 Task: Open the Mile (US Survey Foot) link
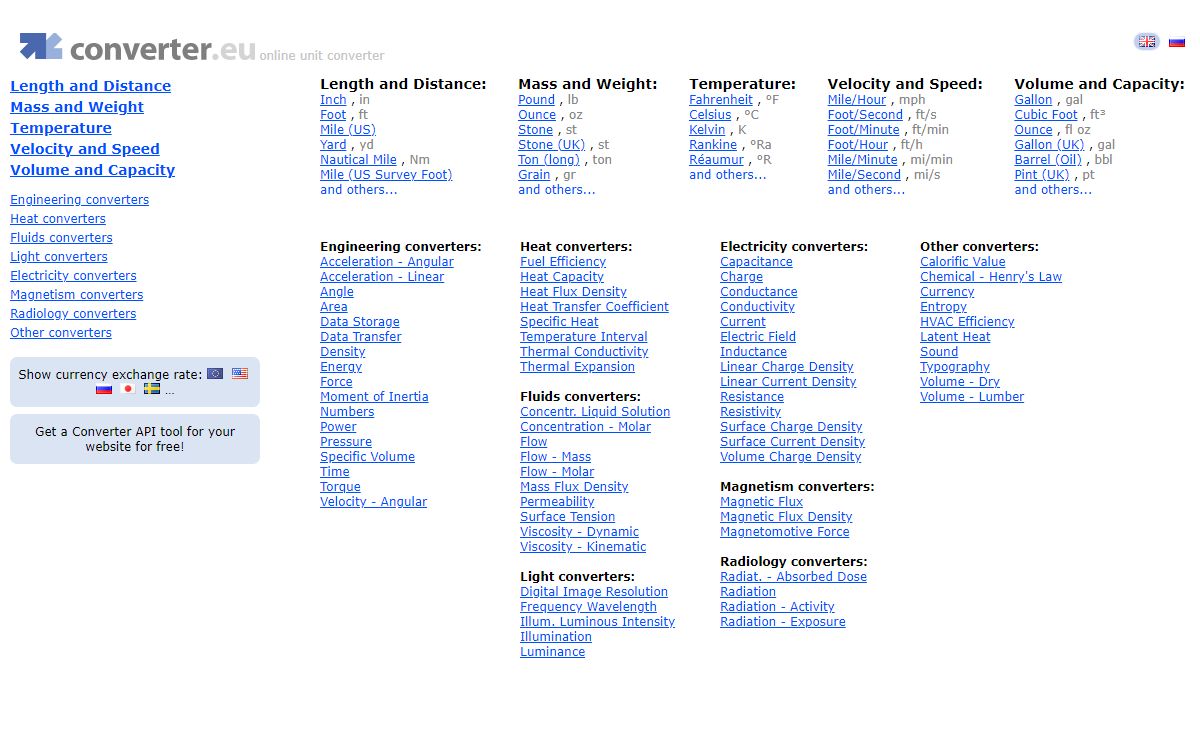pyautogui.click(x=386, y=175)
